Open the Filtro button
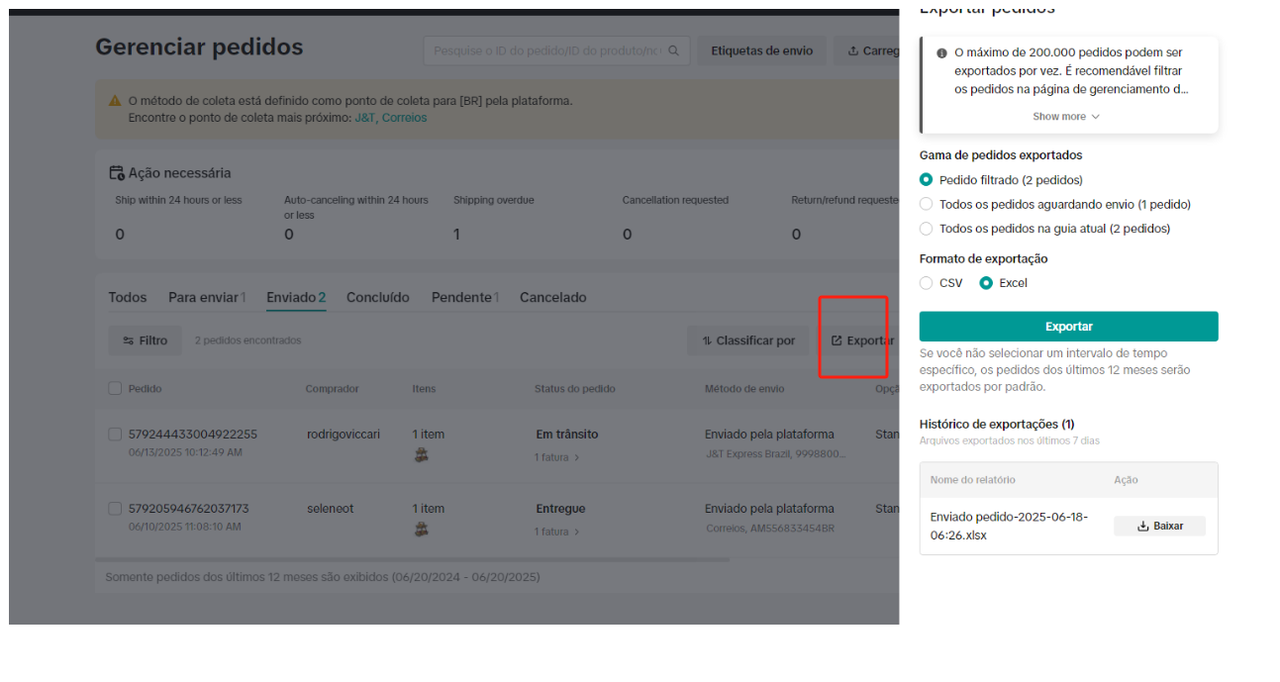The width and height of the screenshot is (1280, 682). point(145,341)
